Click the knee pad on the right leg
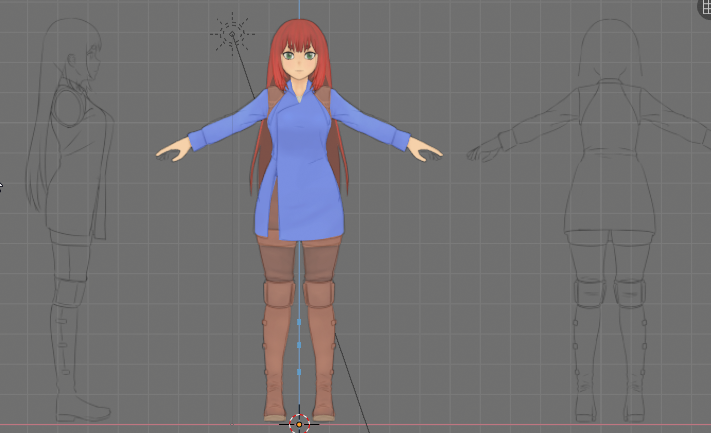 [x=319, y=293]
